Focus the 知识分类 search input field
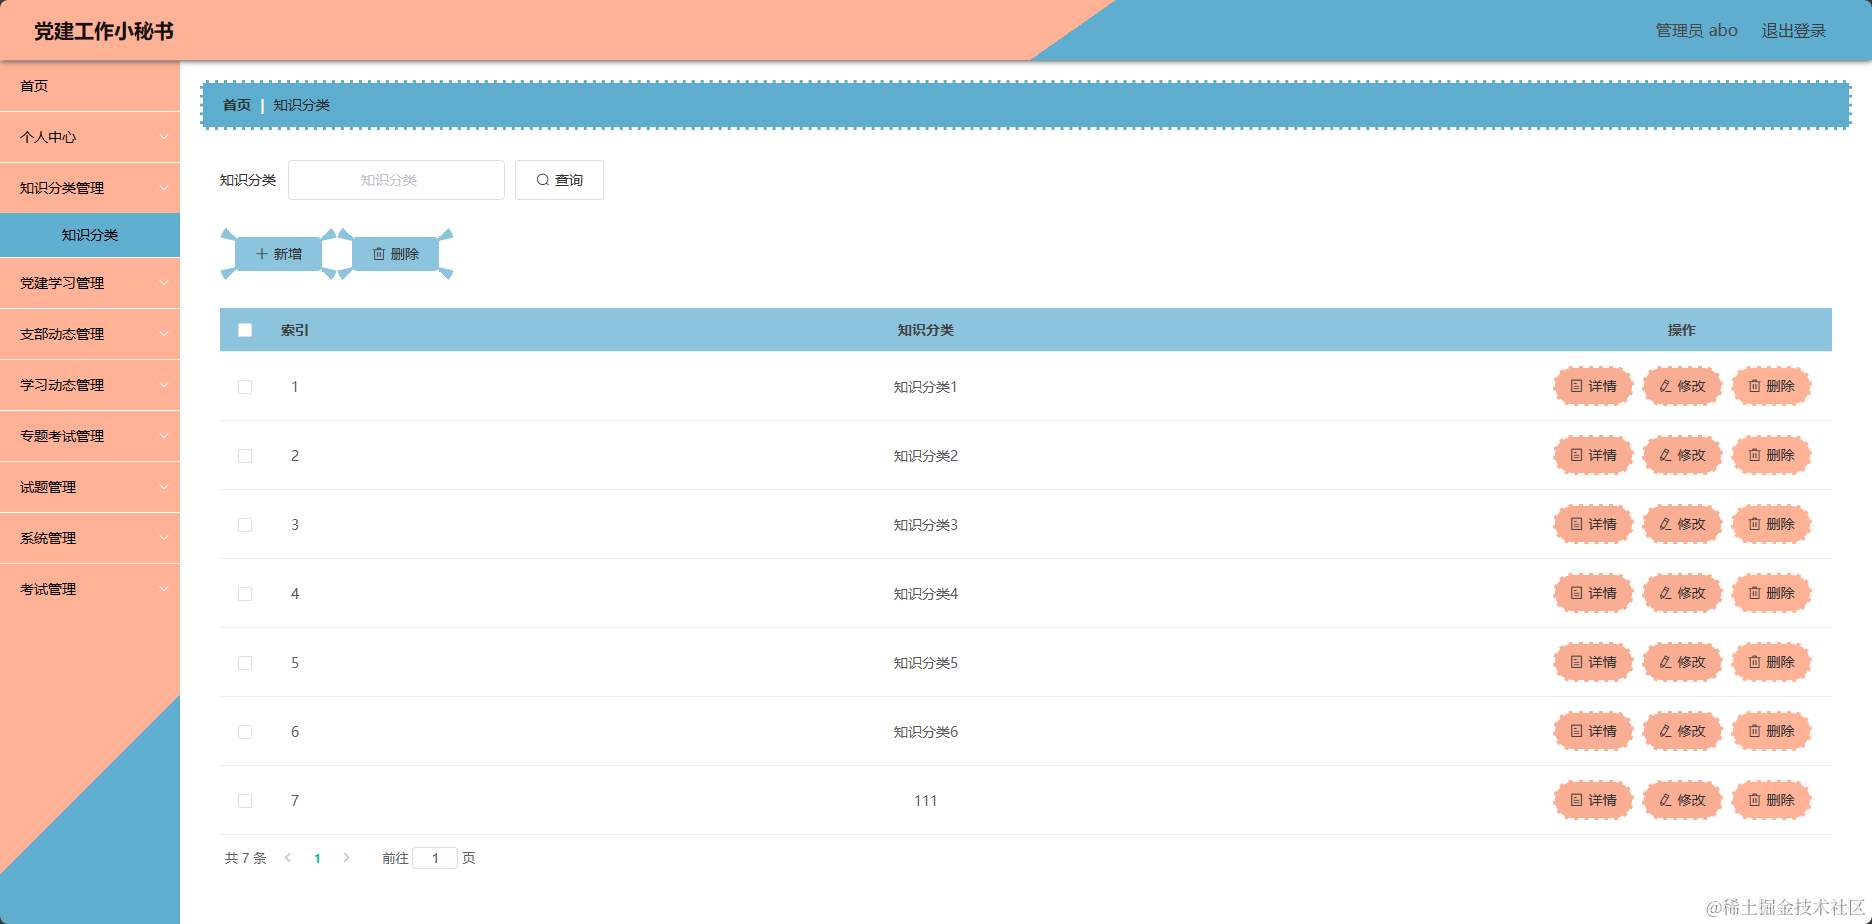 396,180
